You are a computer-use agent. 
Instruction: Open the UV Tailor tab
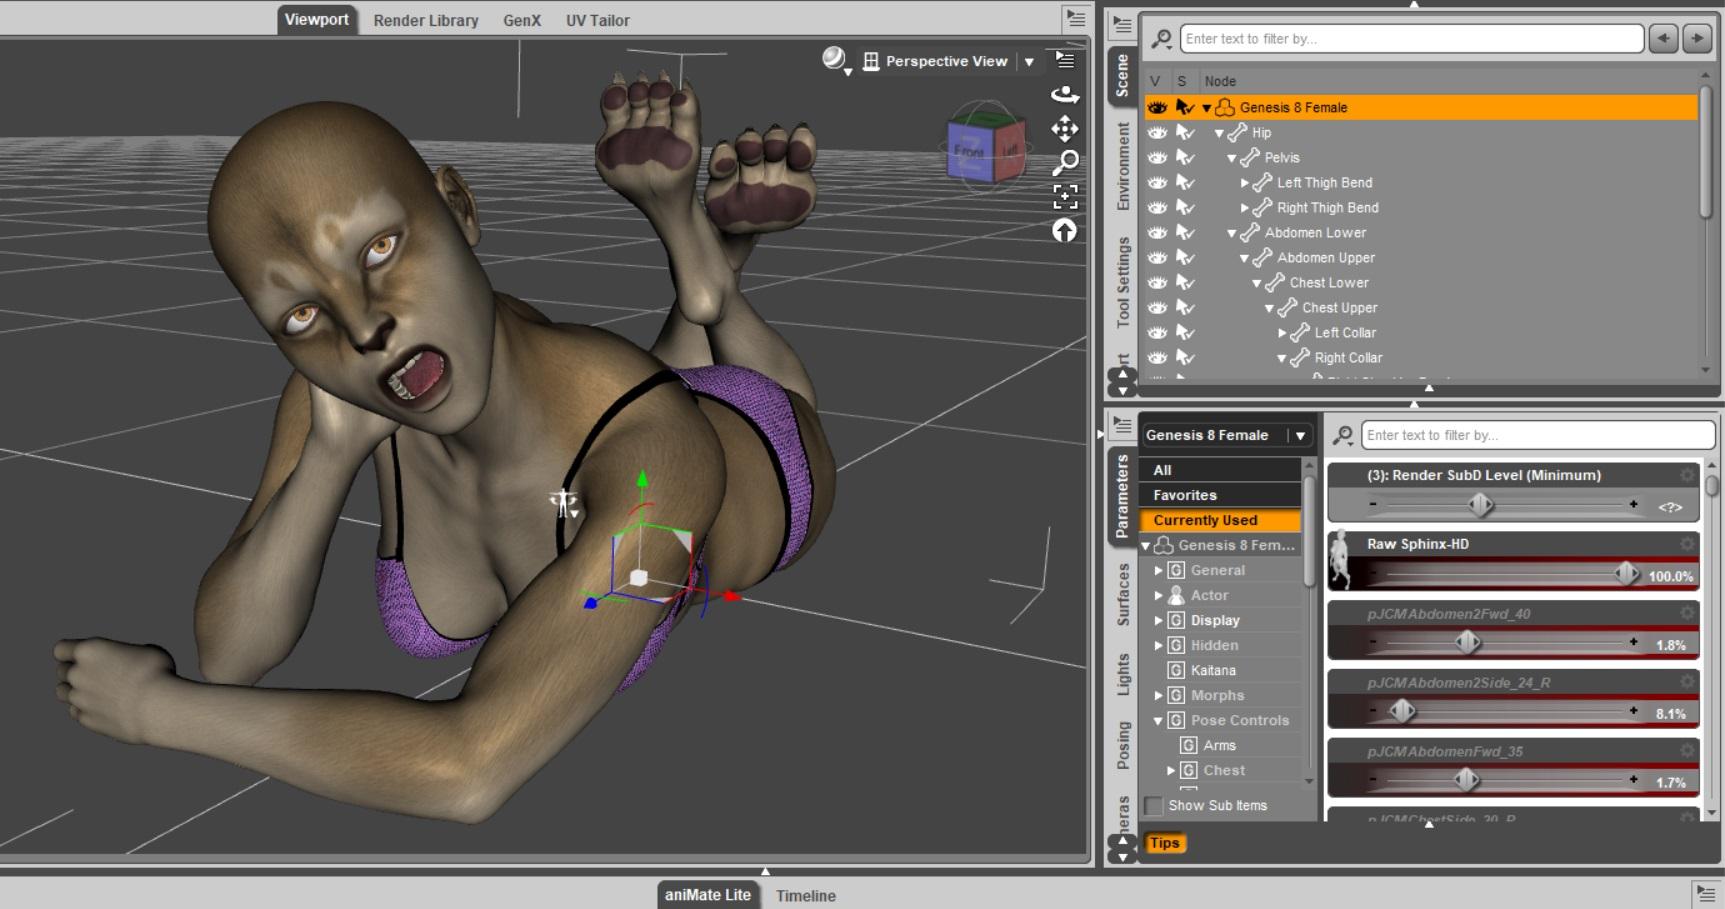pyautogui.click(x=598, y=20)
